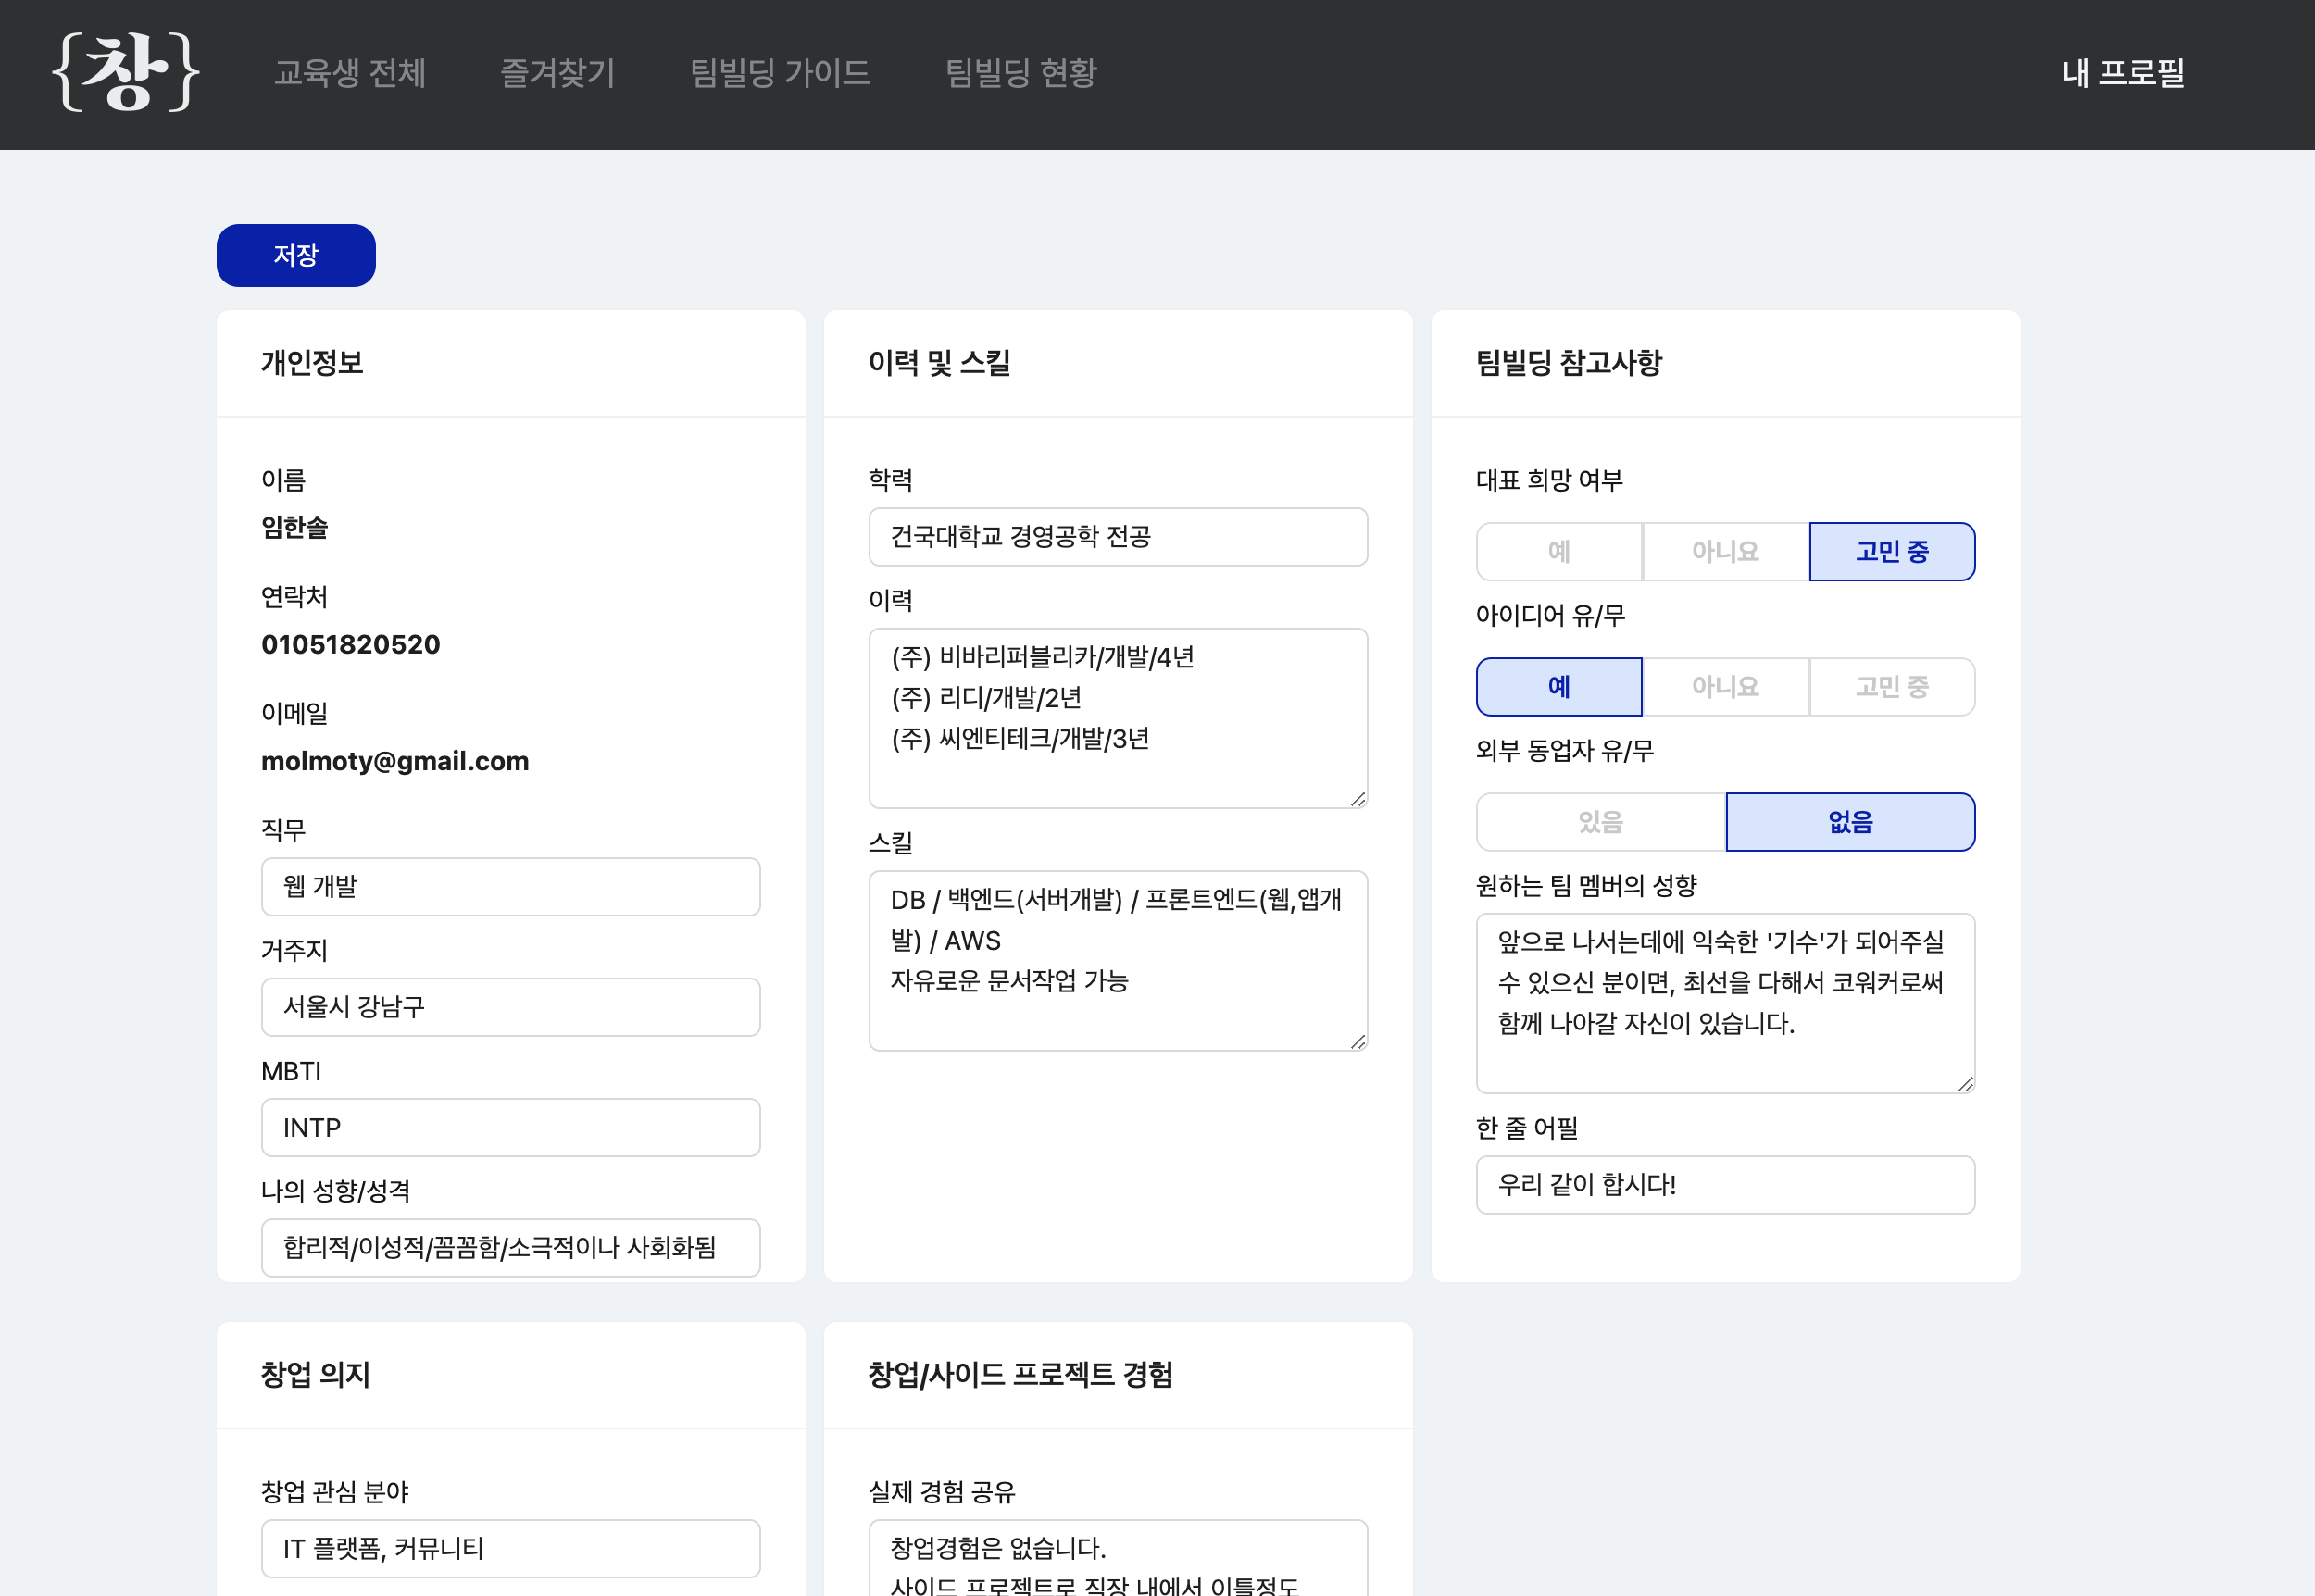
Task: Open 내 프로필 link
Action: pos(2122,72)
